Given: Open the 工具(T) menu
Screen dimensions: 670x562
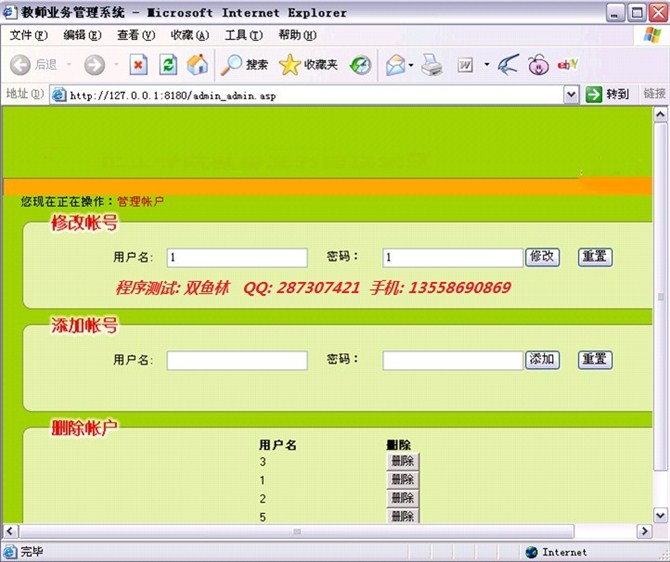Looking at the screenshot, I should (244, 35).
